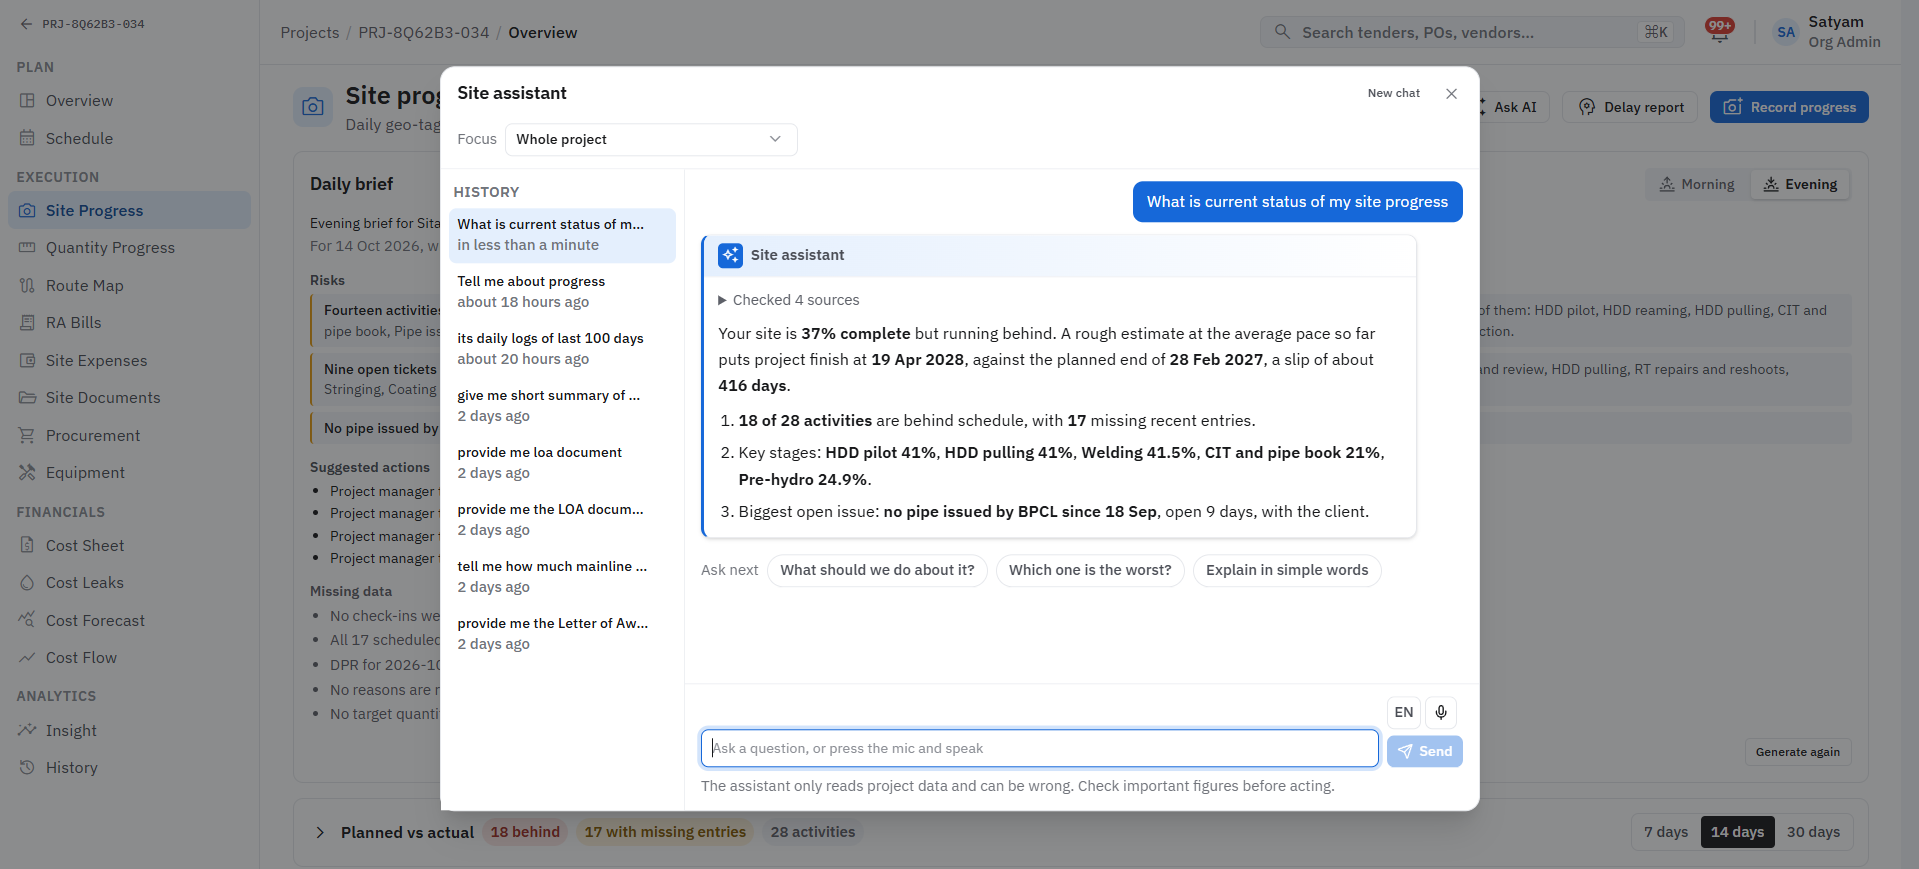This screenshot has height=869, width=1919.
Task: Open the 'provide me loa document' history chat
Action: (562, 463)
